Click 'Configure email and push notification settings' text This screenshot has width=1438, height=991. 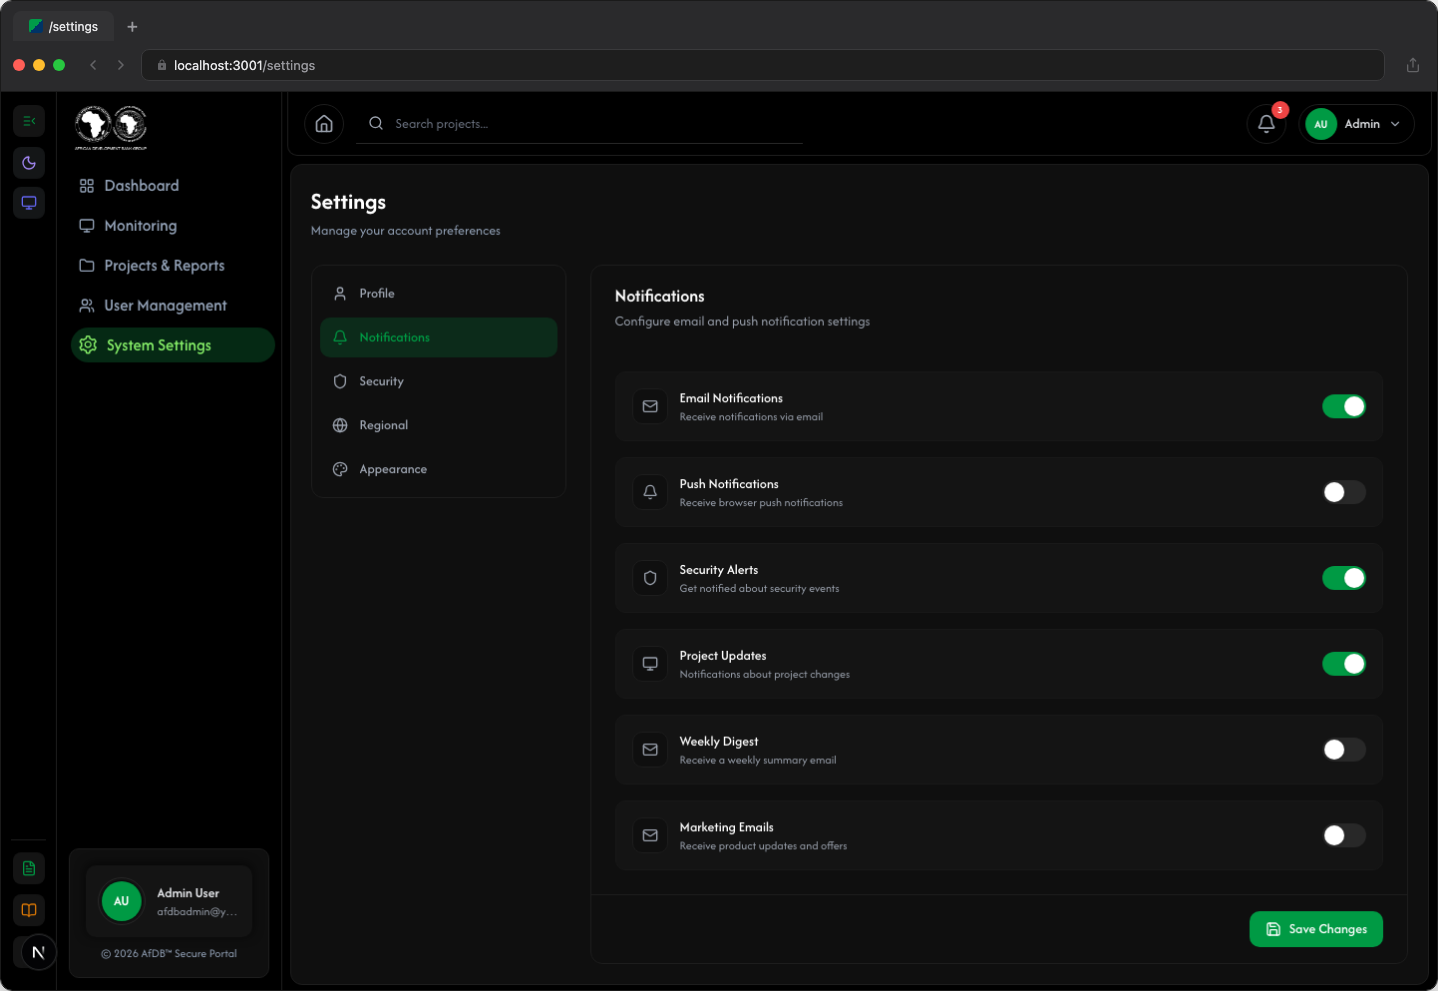coord(742,322)
